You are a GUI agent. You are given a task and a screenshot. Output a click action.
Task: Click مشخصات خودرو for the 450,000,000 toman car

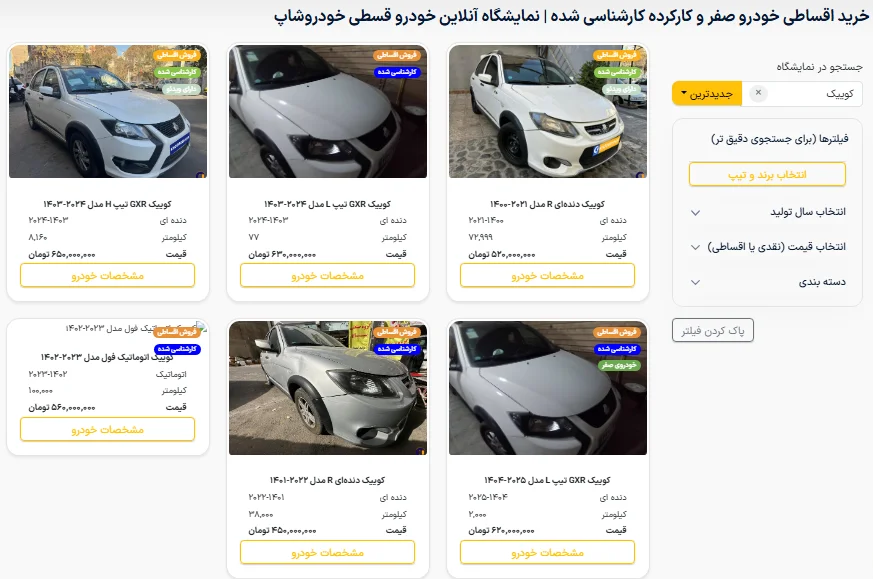[x=327, y=553]
